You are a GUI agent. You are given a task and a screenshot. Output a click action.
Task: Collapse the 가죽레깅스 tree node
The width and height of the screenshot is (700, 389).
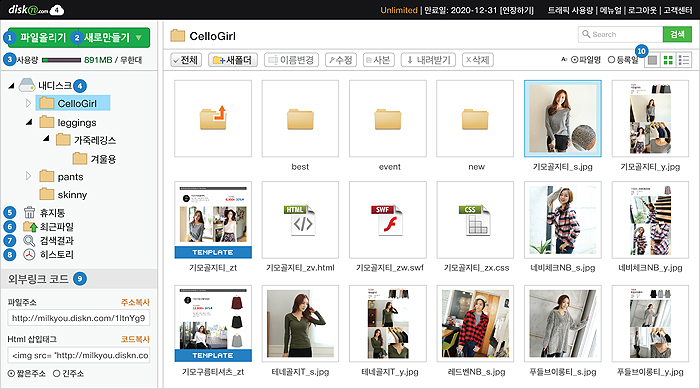point(46,139)
